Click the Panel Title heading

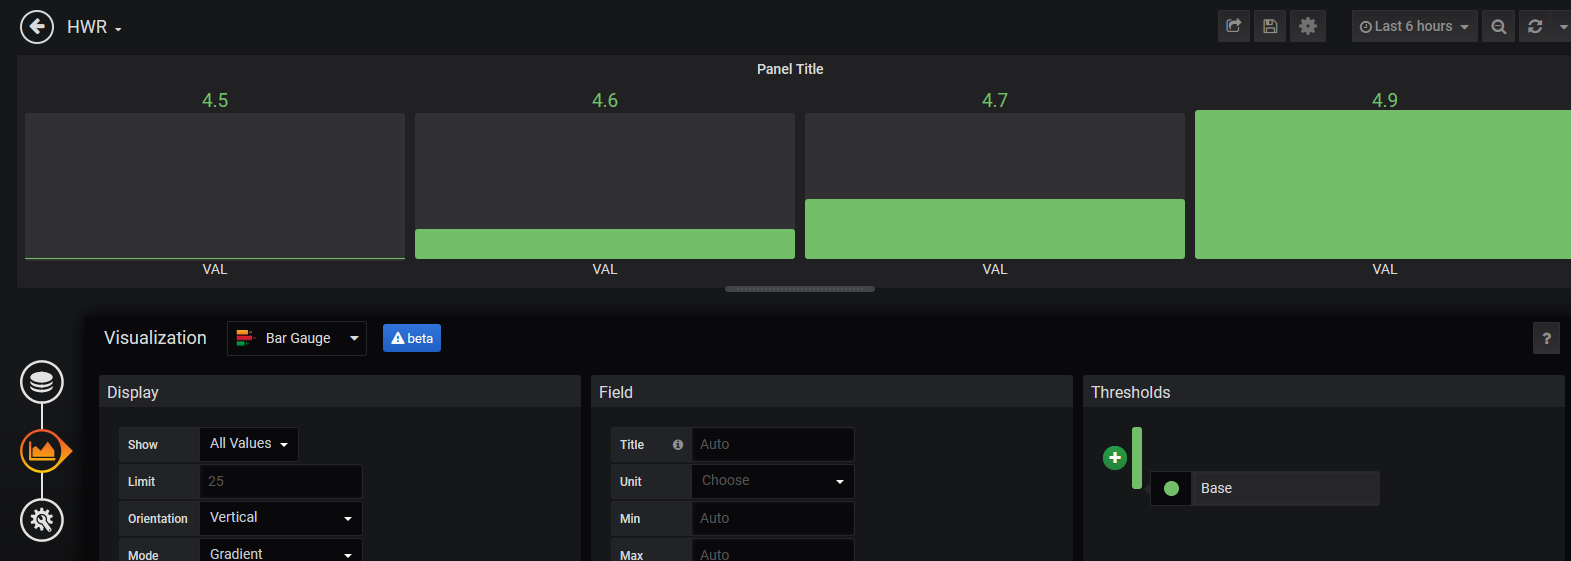pos(790,69)
